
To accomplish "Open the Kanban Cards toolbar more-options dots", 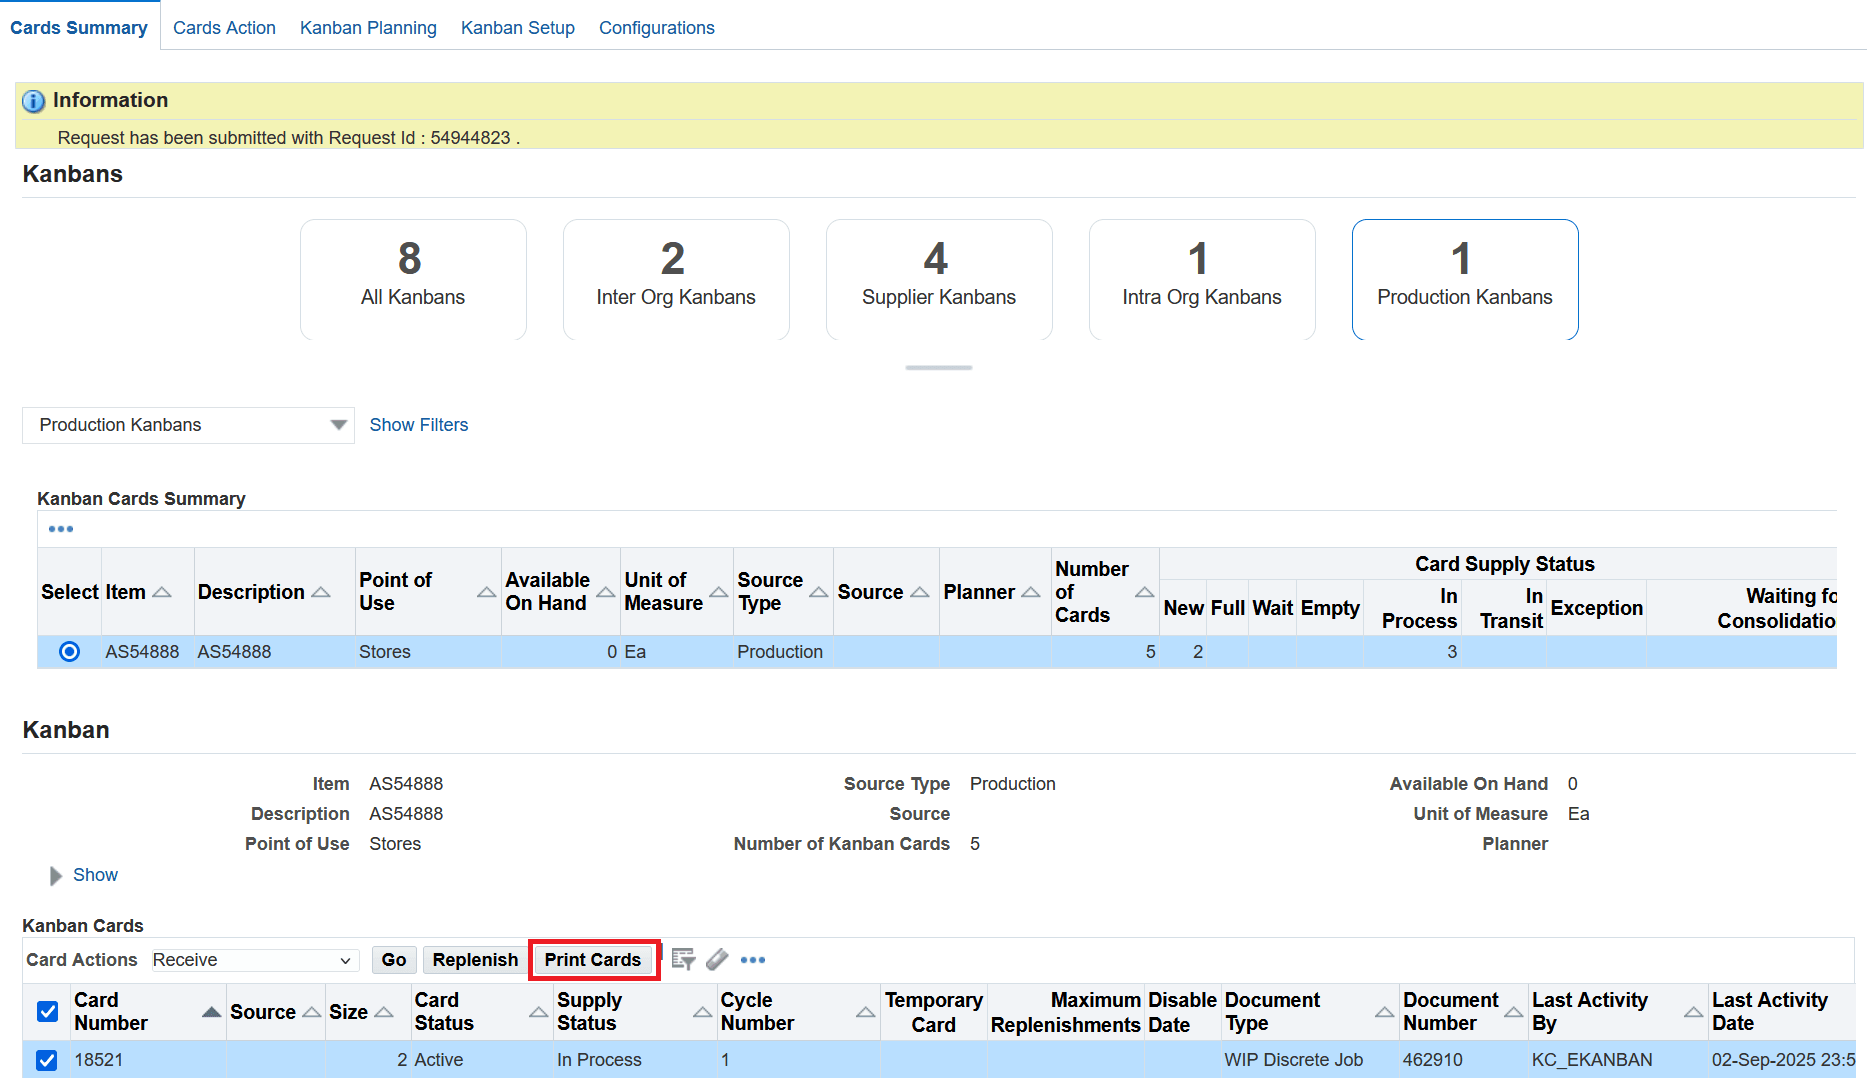I will pos(753,960).
